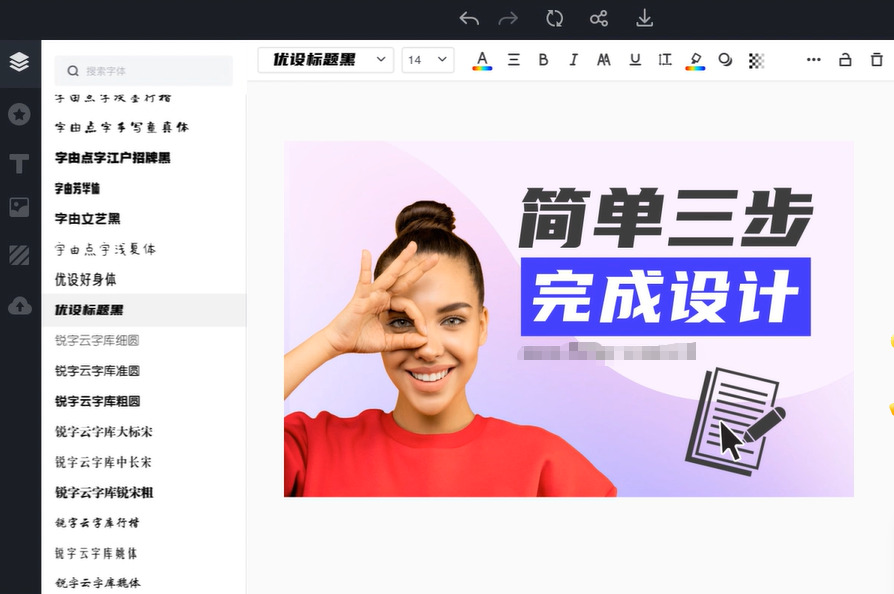The width and height of the screenshot is (894, 594).
Task: Toggle italic formatting
Action: [574, 60]
